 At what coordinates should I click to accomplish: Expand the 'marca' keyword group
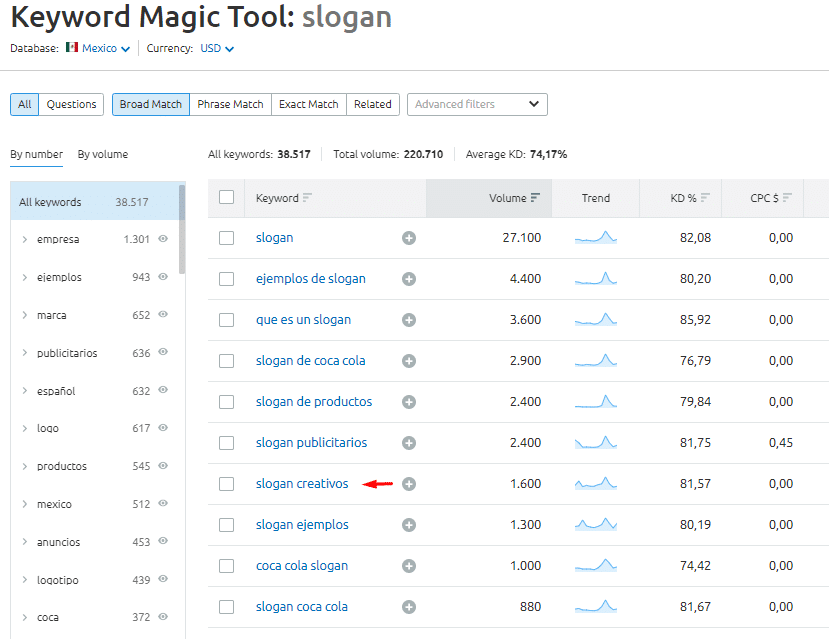(x=24, y=315)
